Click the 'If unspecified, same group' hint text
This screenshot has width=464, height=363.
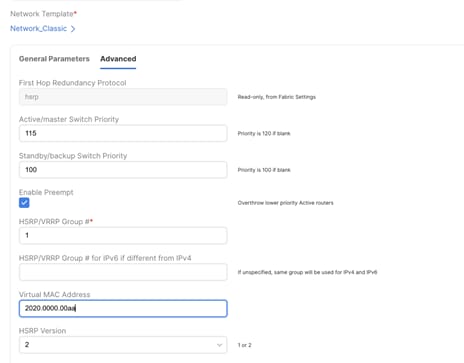coord(307,272)
